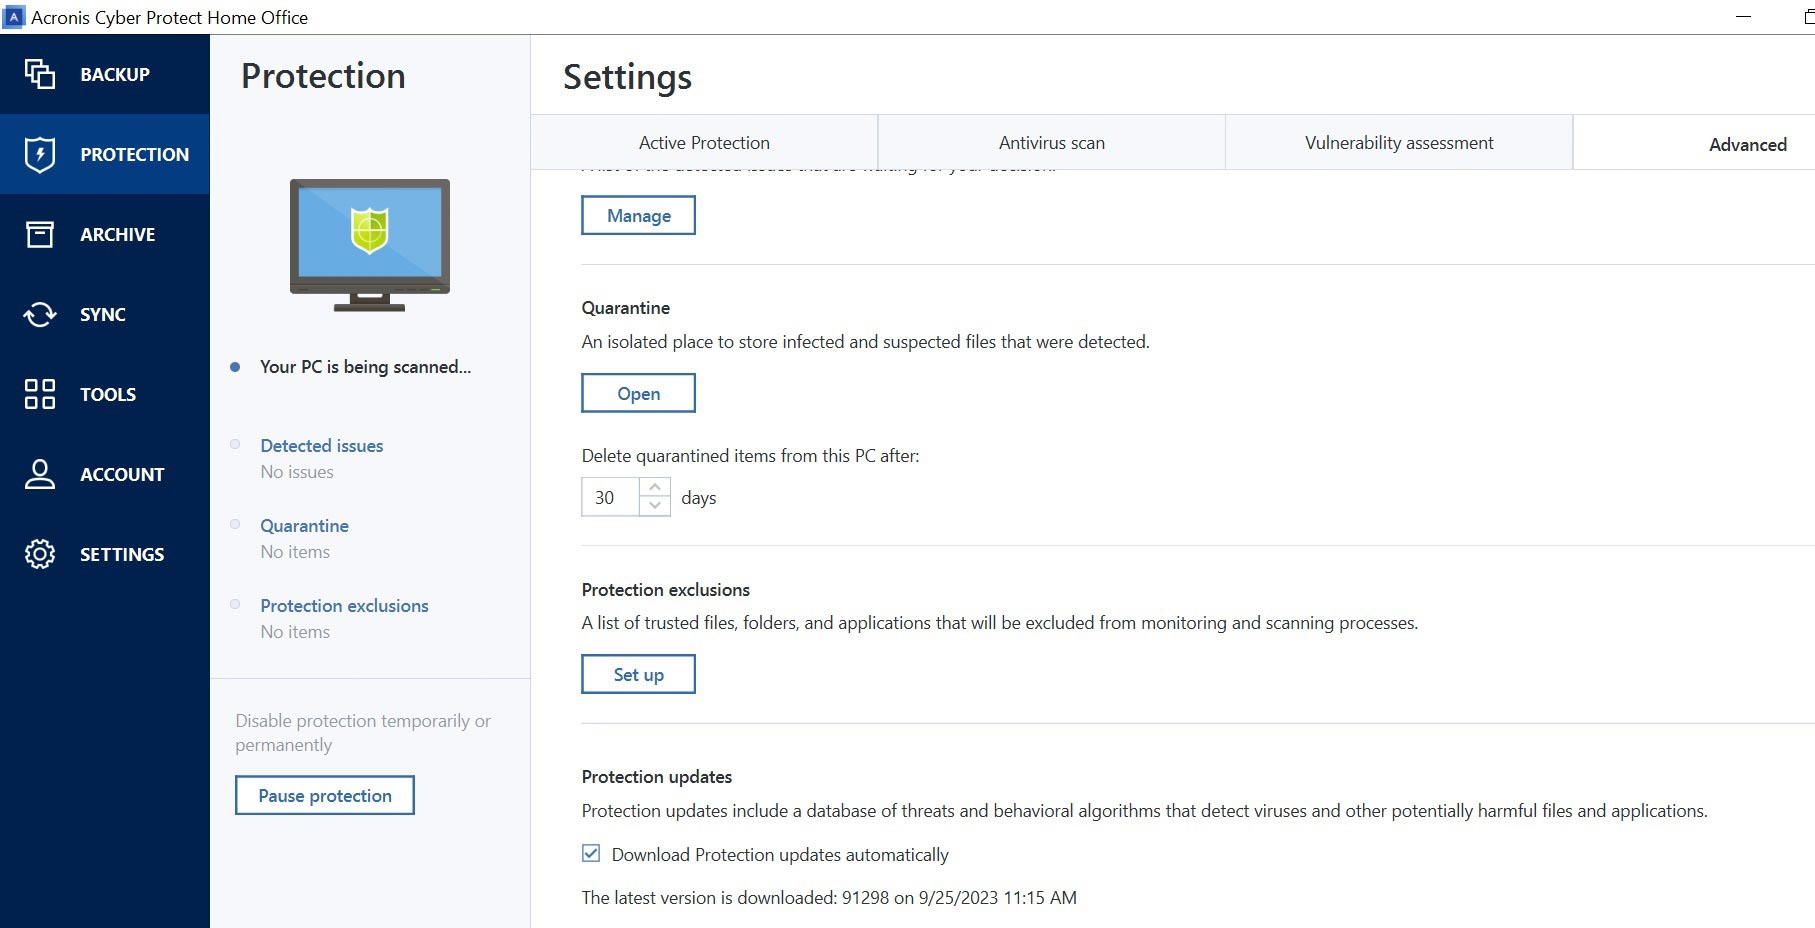Click the Pause protection button
This screenshot has width=1815, height=928.
click(325, 795)
